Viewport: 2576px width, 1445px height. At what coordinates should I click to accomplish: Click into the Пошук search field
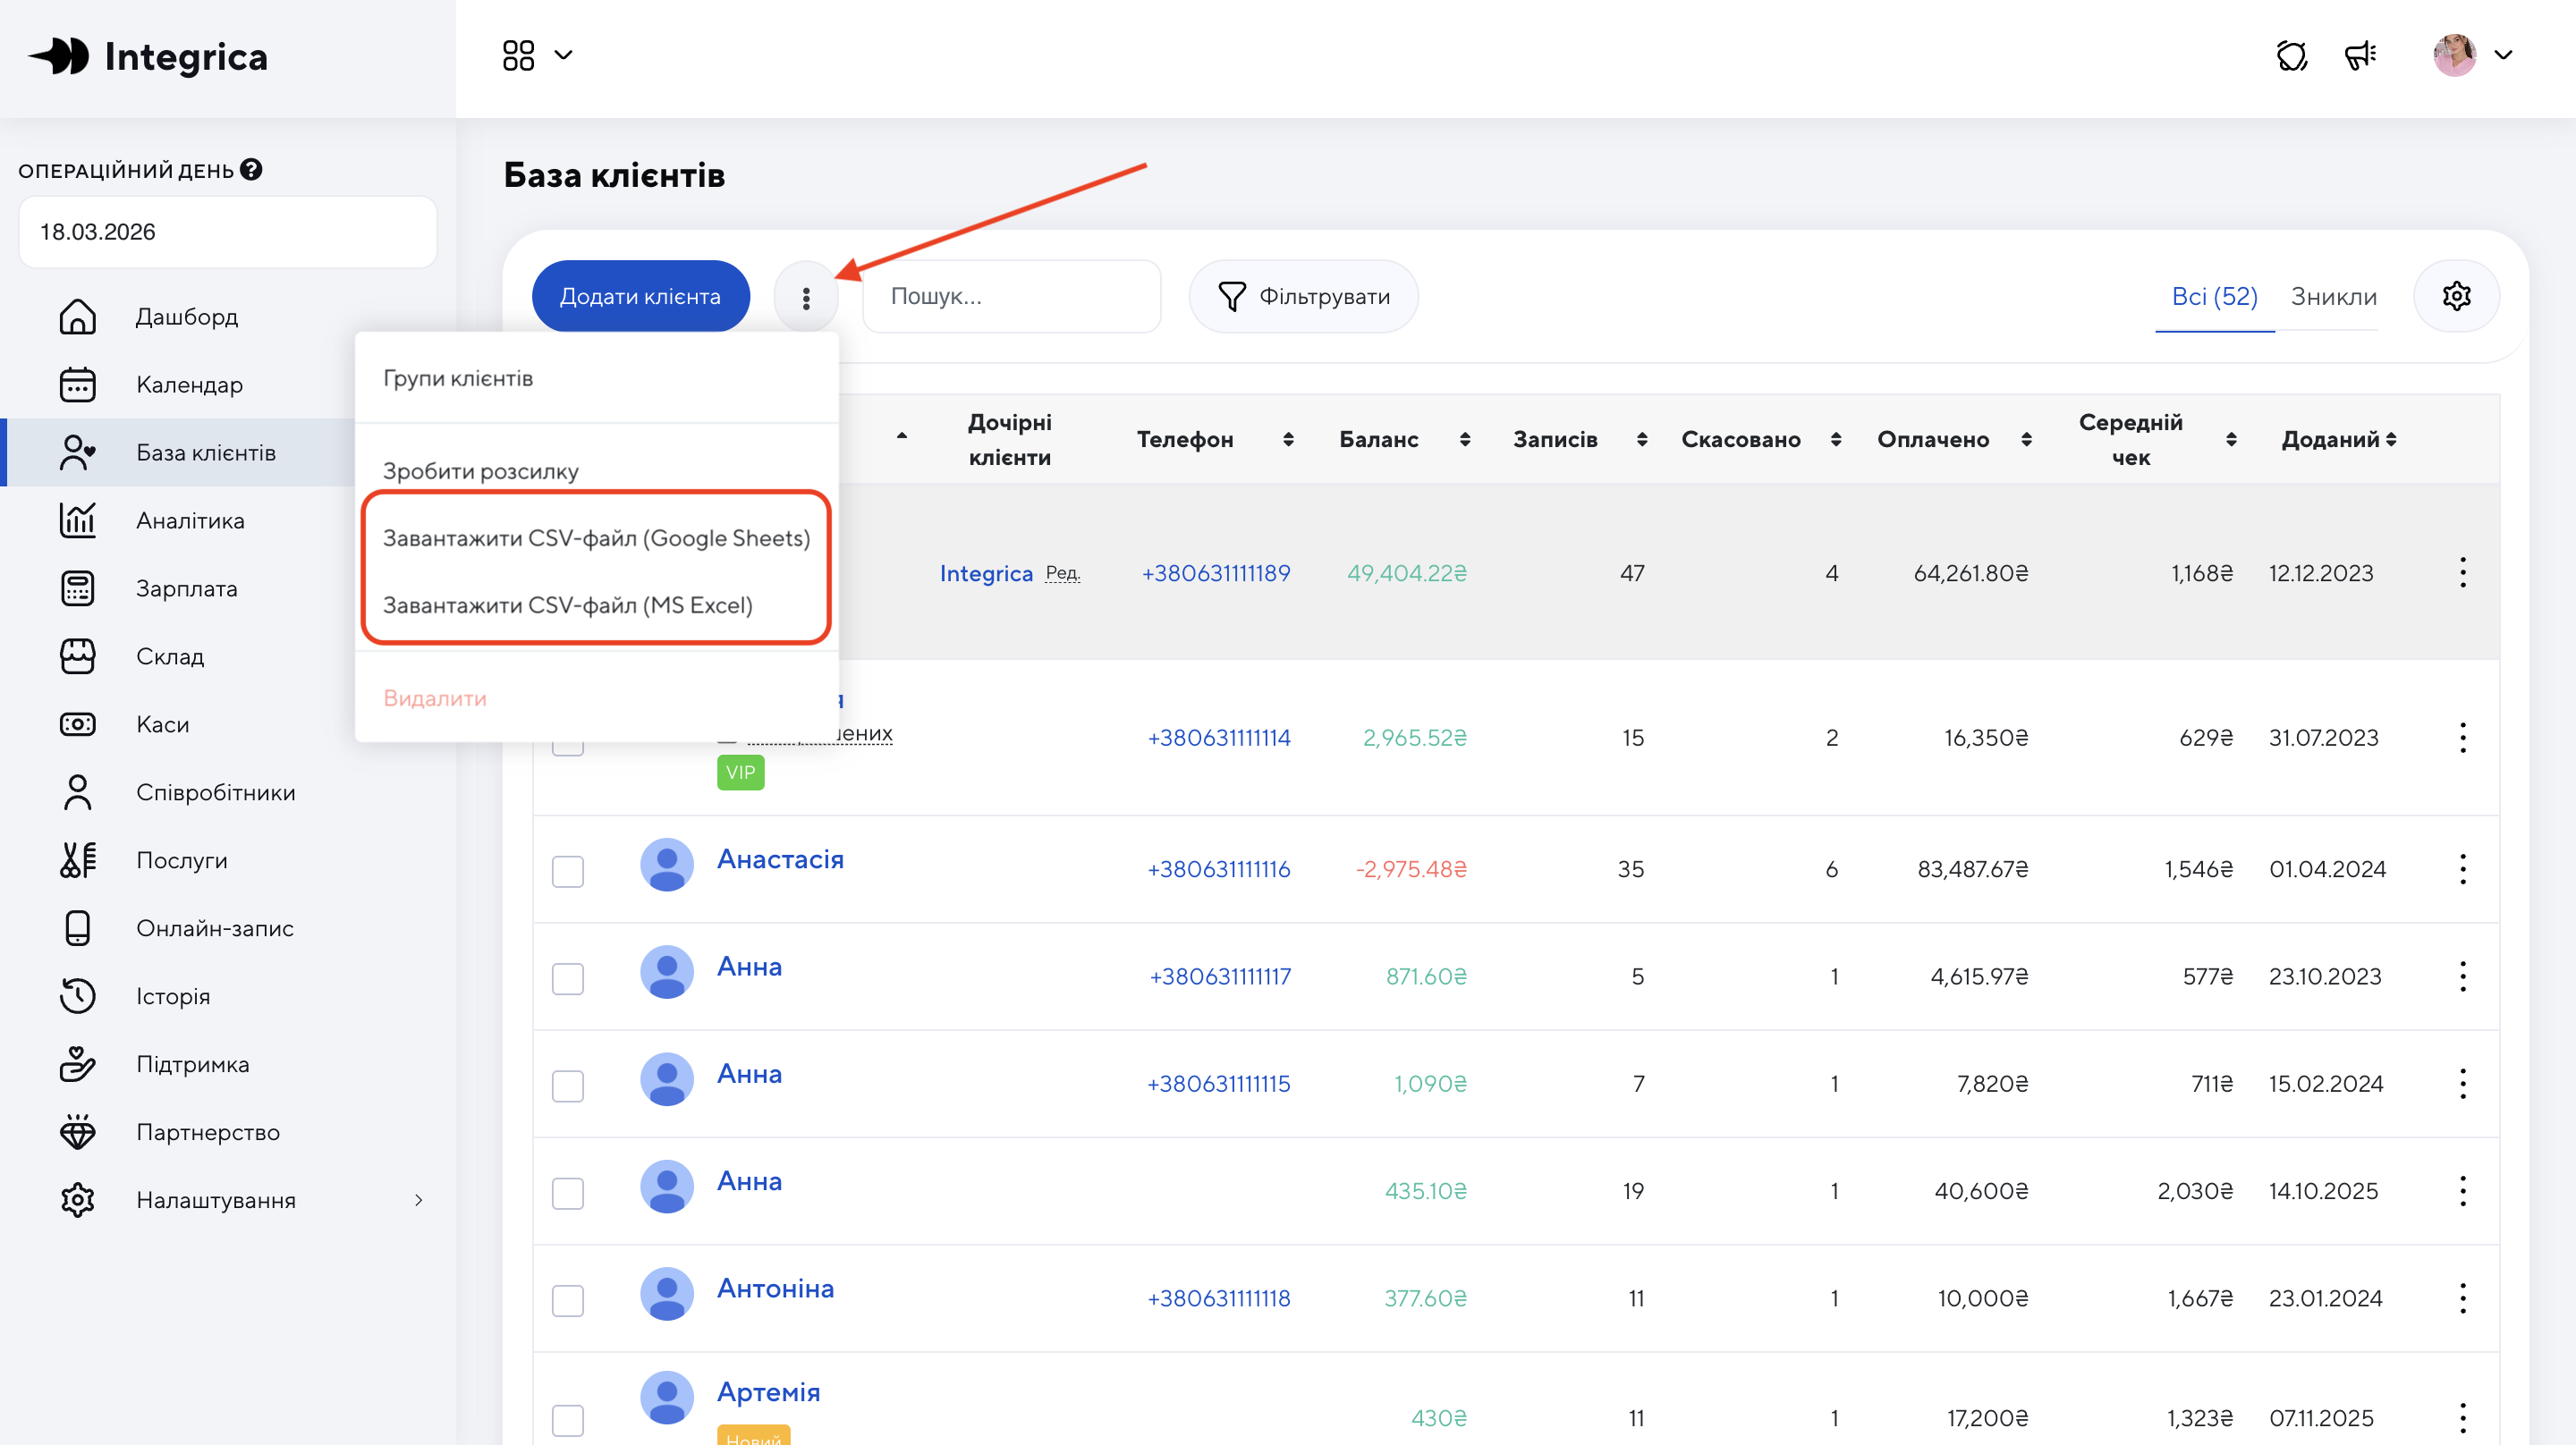[x=1010, y=297]
